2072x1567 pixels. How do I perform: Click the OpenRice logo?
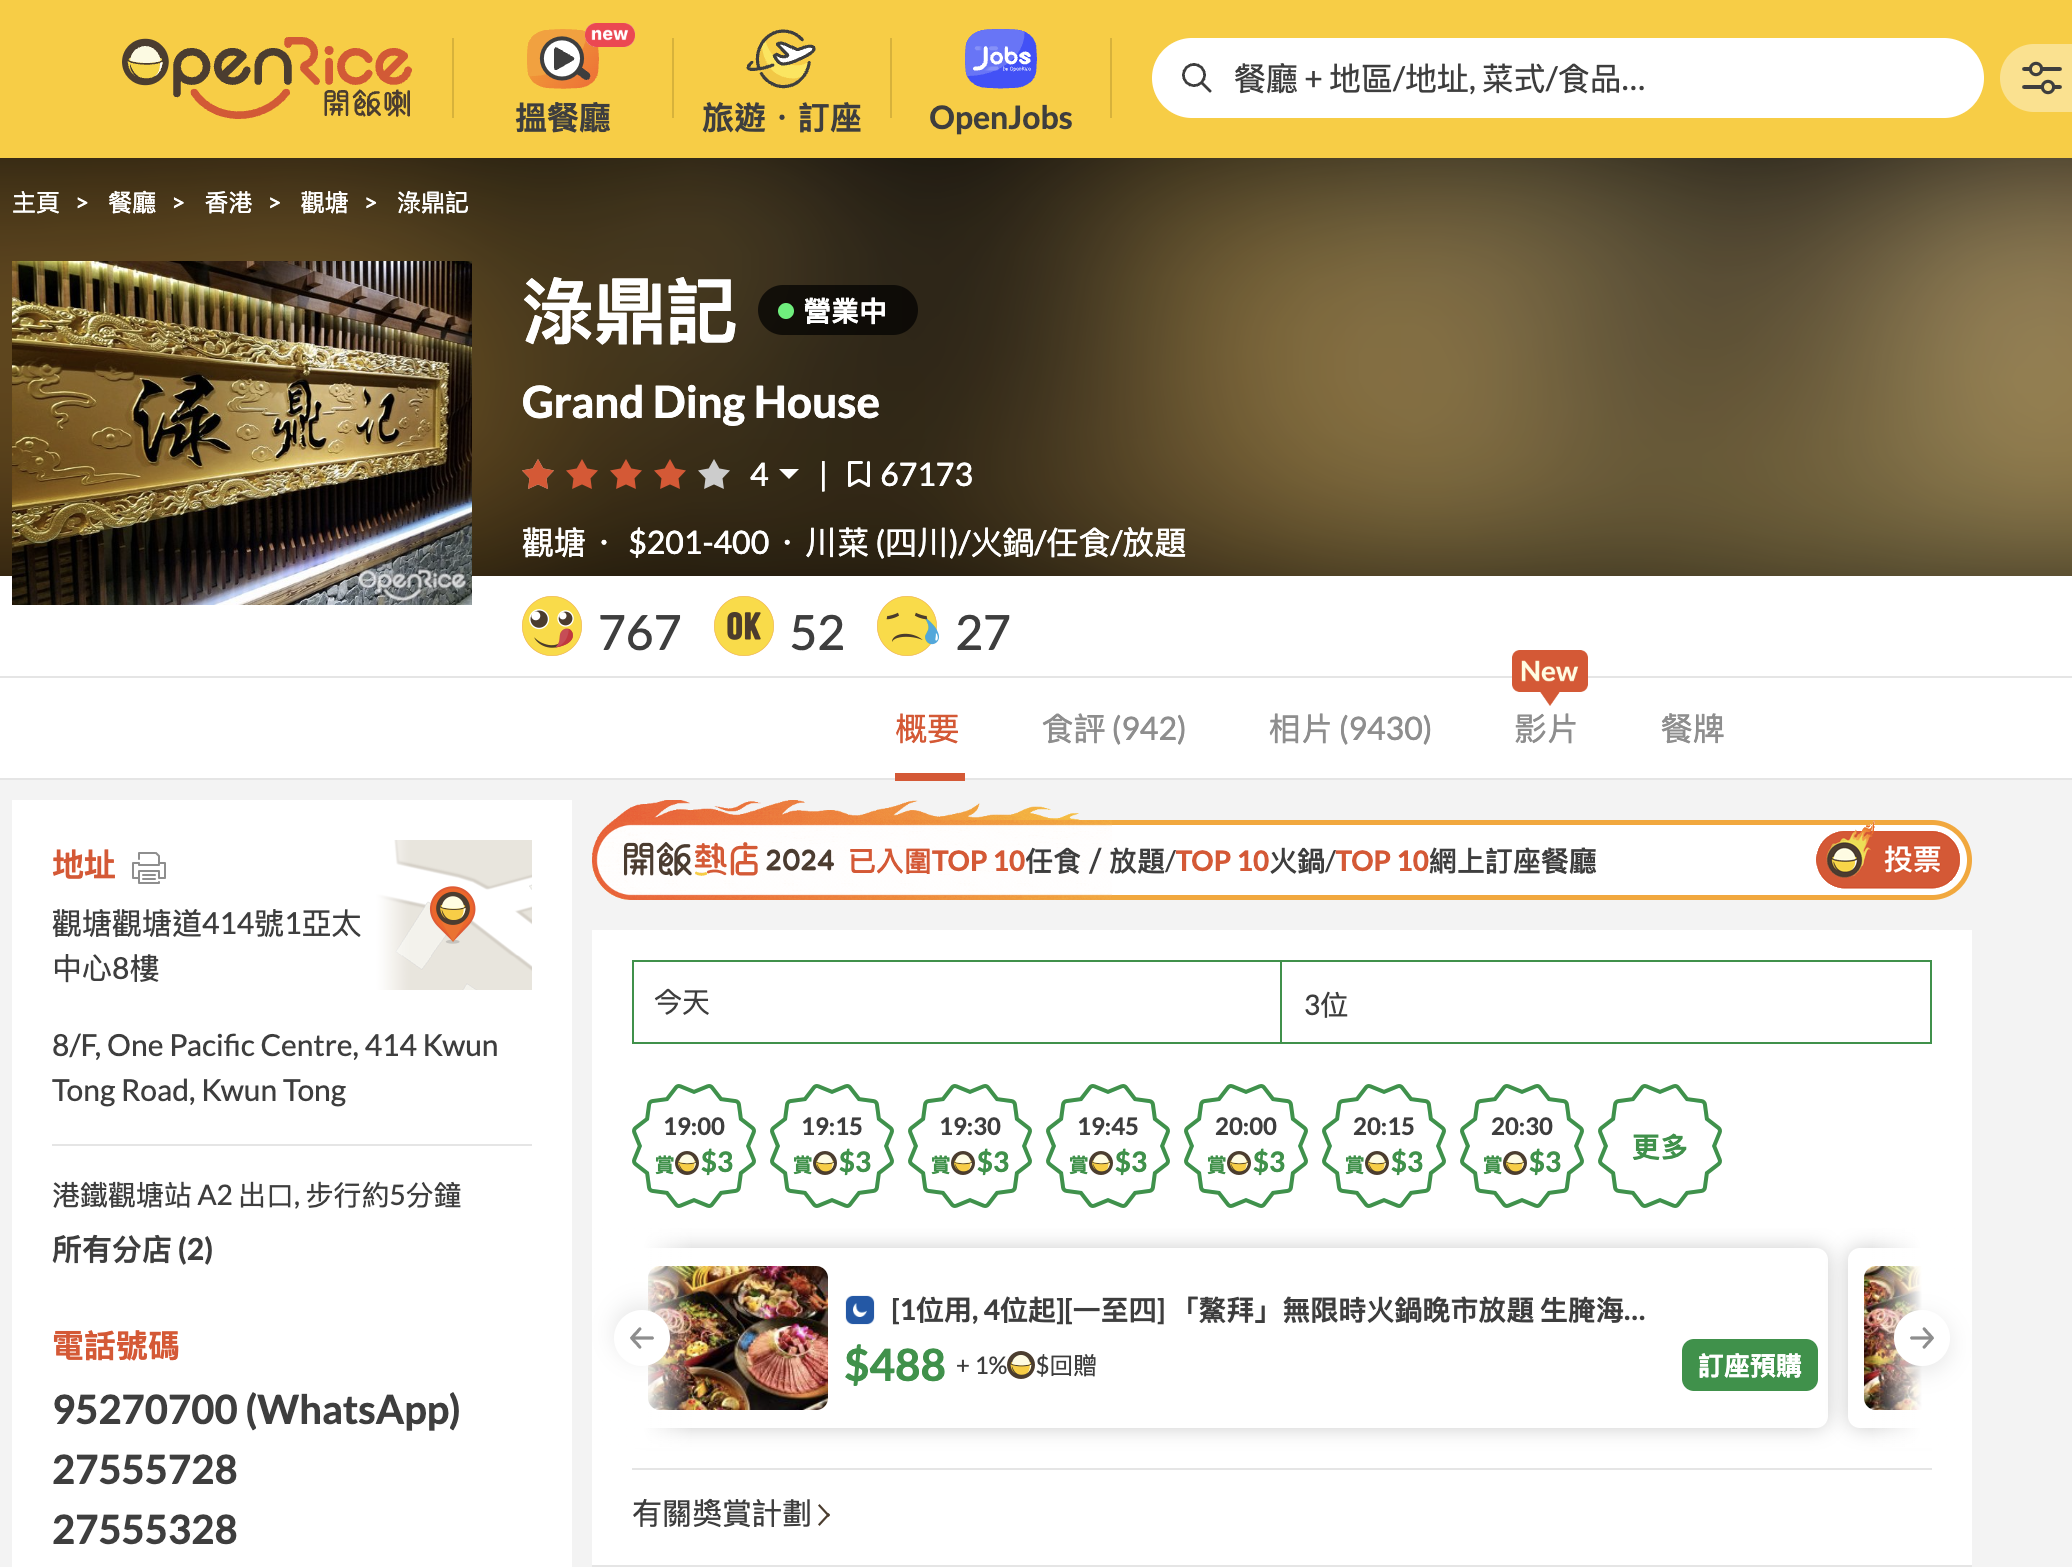(x=266, y=78)
